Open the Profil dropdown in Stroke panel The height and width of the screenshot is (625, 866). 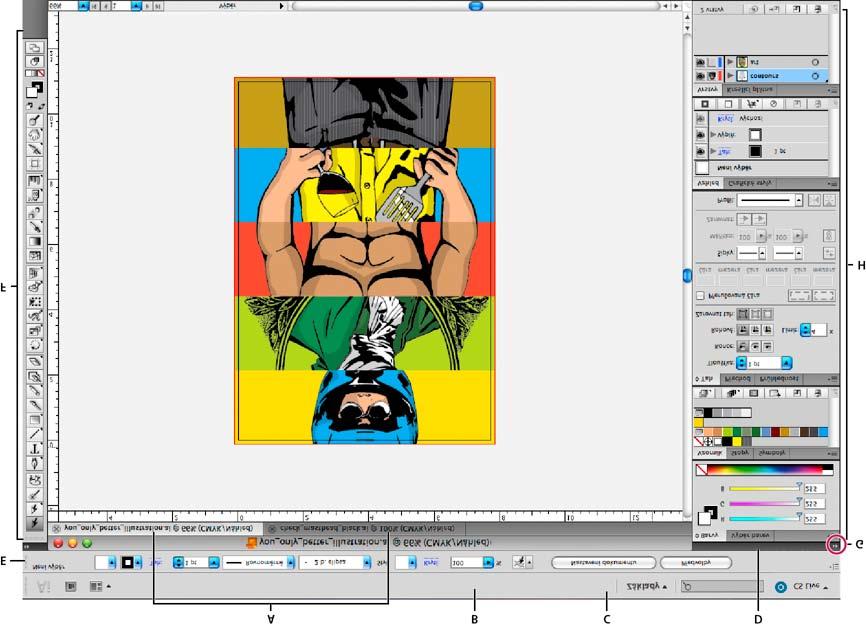[799, 200]
